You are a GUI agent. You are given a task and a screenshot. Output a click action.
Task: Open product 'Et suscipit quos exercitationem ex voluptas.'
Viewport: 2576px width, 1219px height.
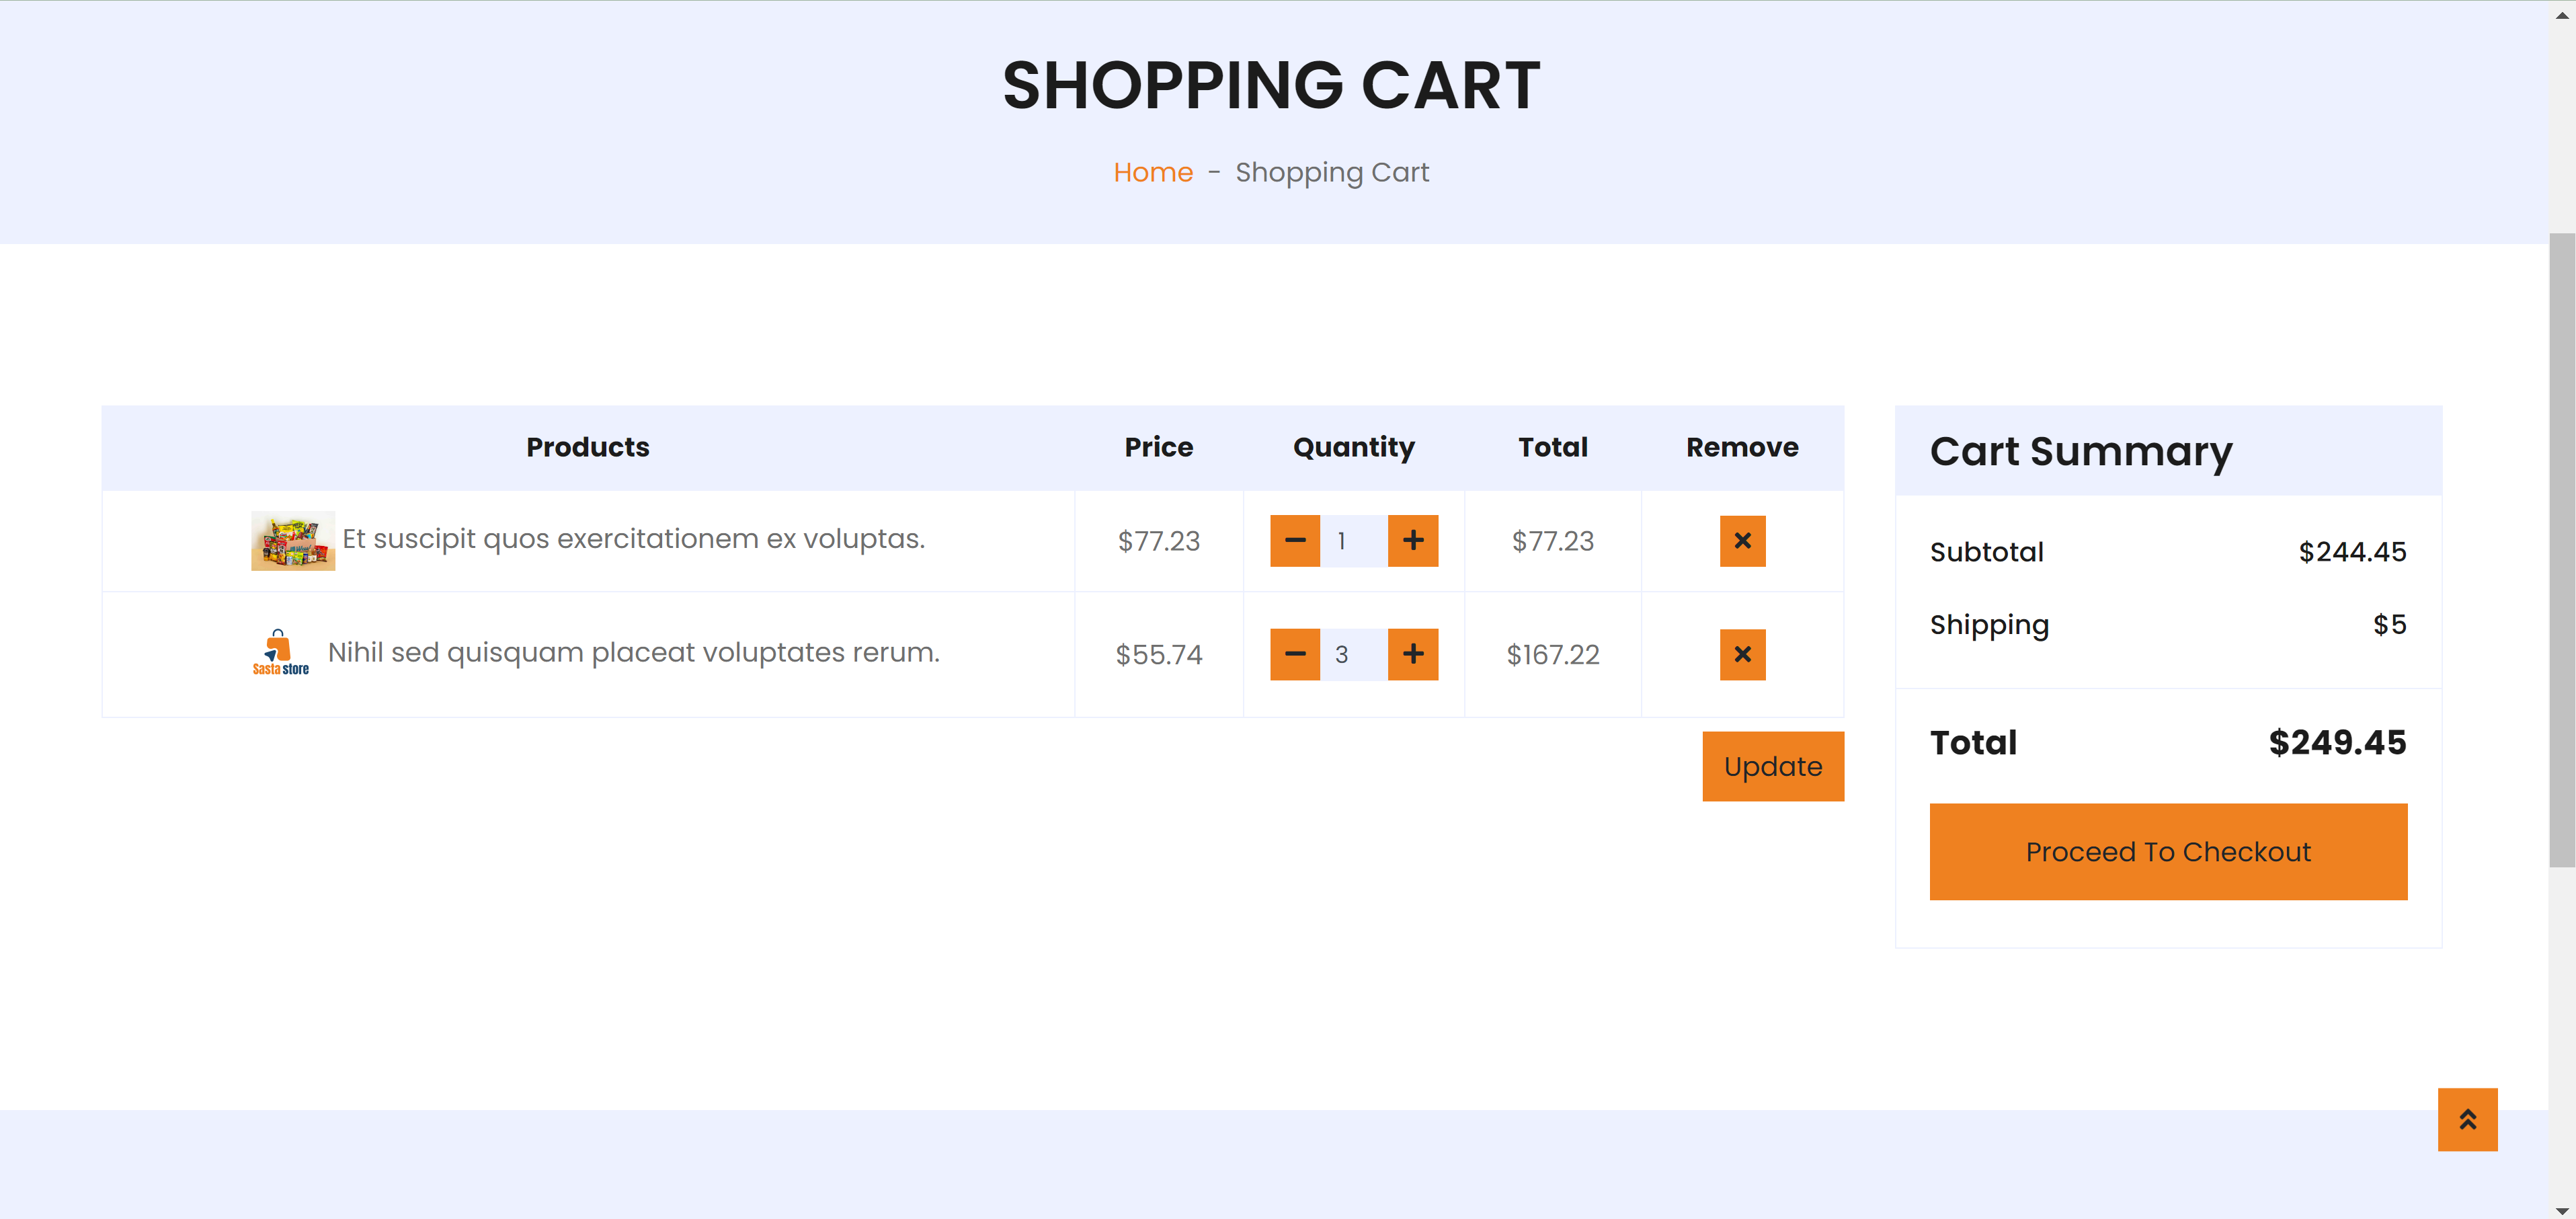point(634,539)
